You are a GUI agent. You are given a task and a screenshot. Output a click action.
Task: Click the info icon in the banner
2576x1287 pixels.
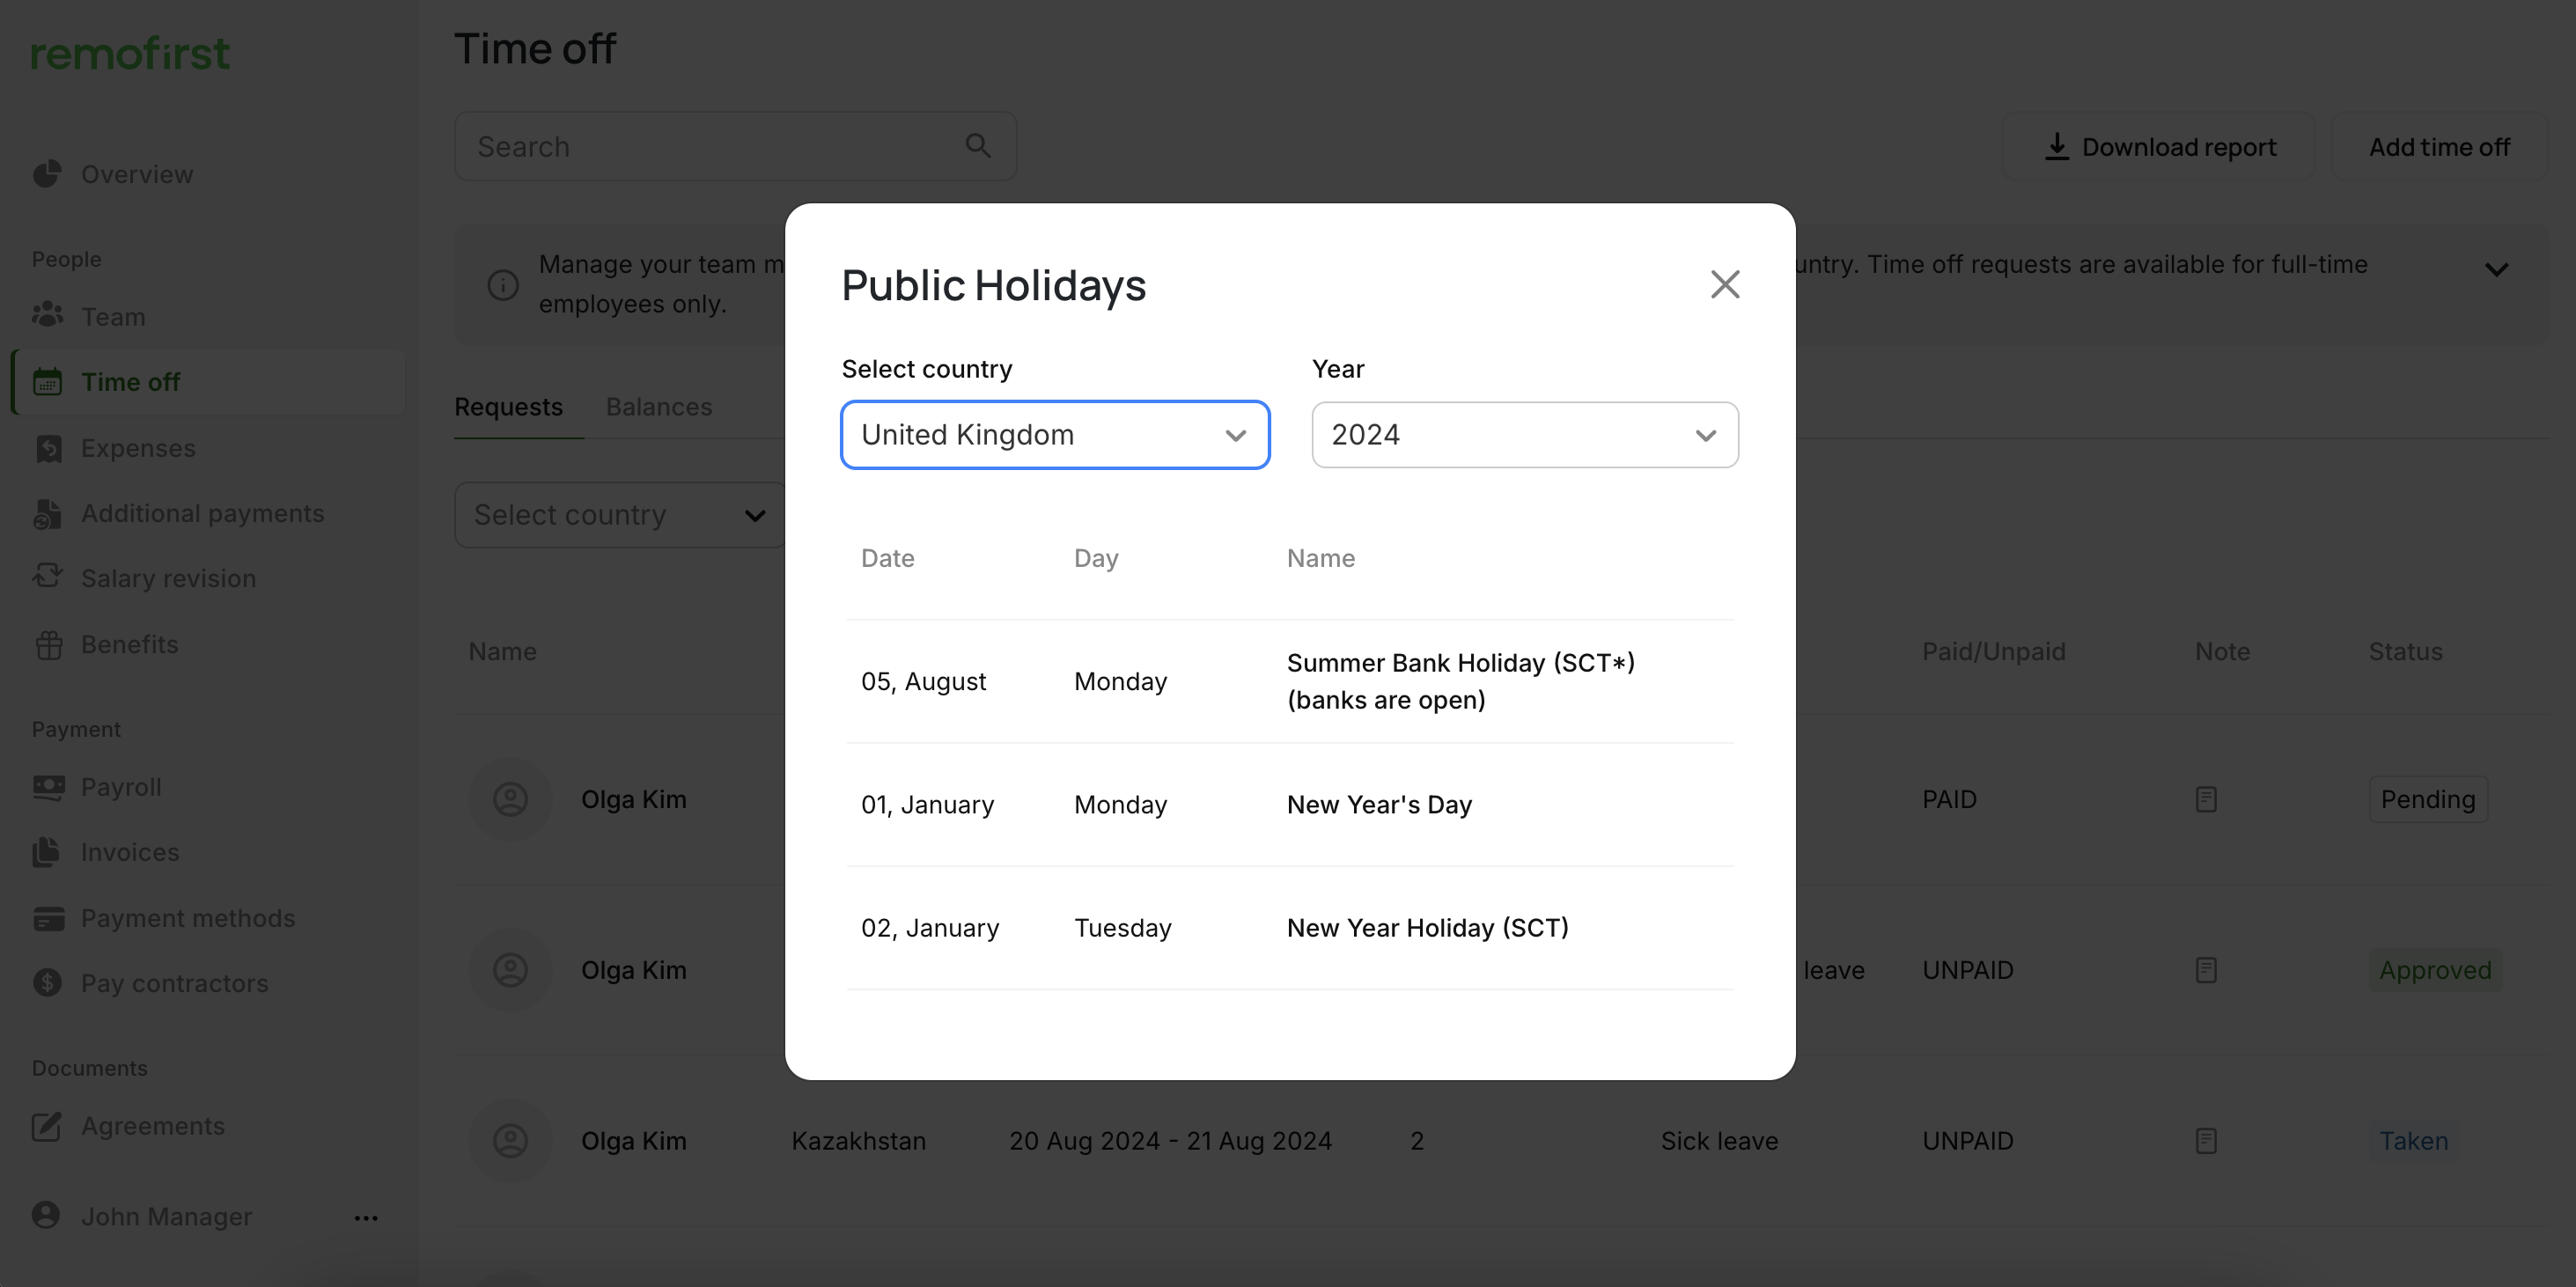503,285
